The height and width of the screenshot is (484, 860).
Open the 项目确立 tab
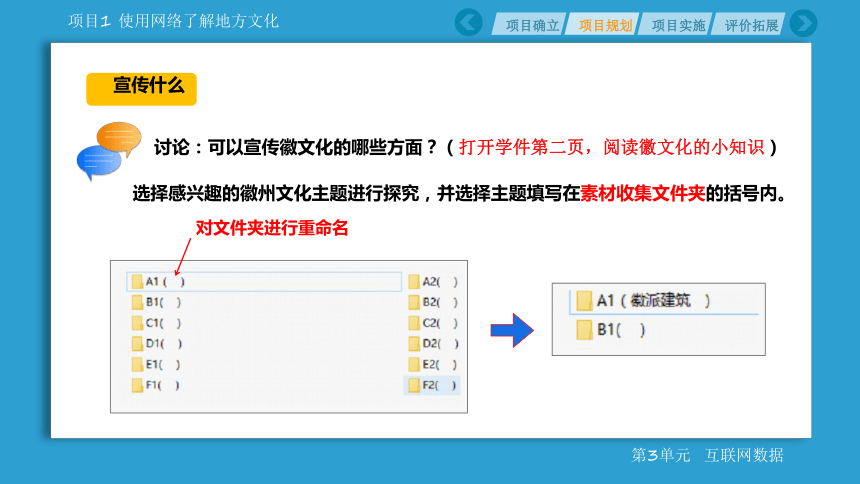[x=529, y=25]
